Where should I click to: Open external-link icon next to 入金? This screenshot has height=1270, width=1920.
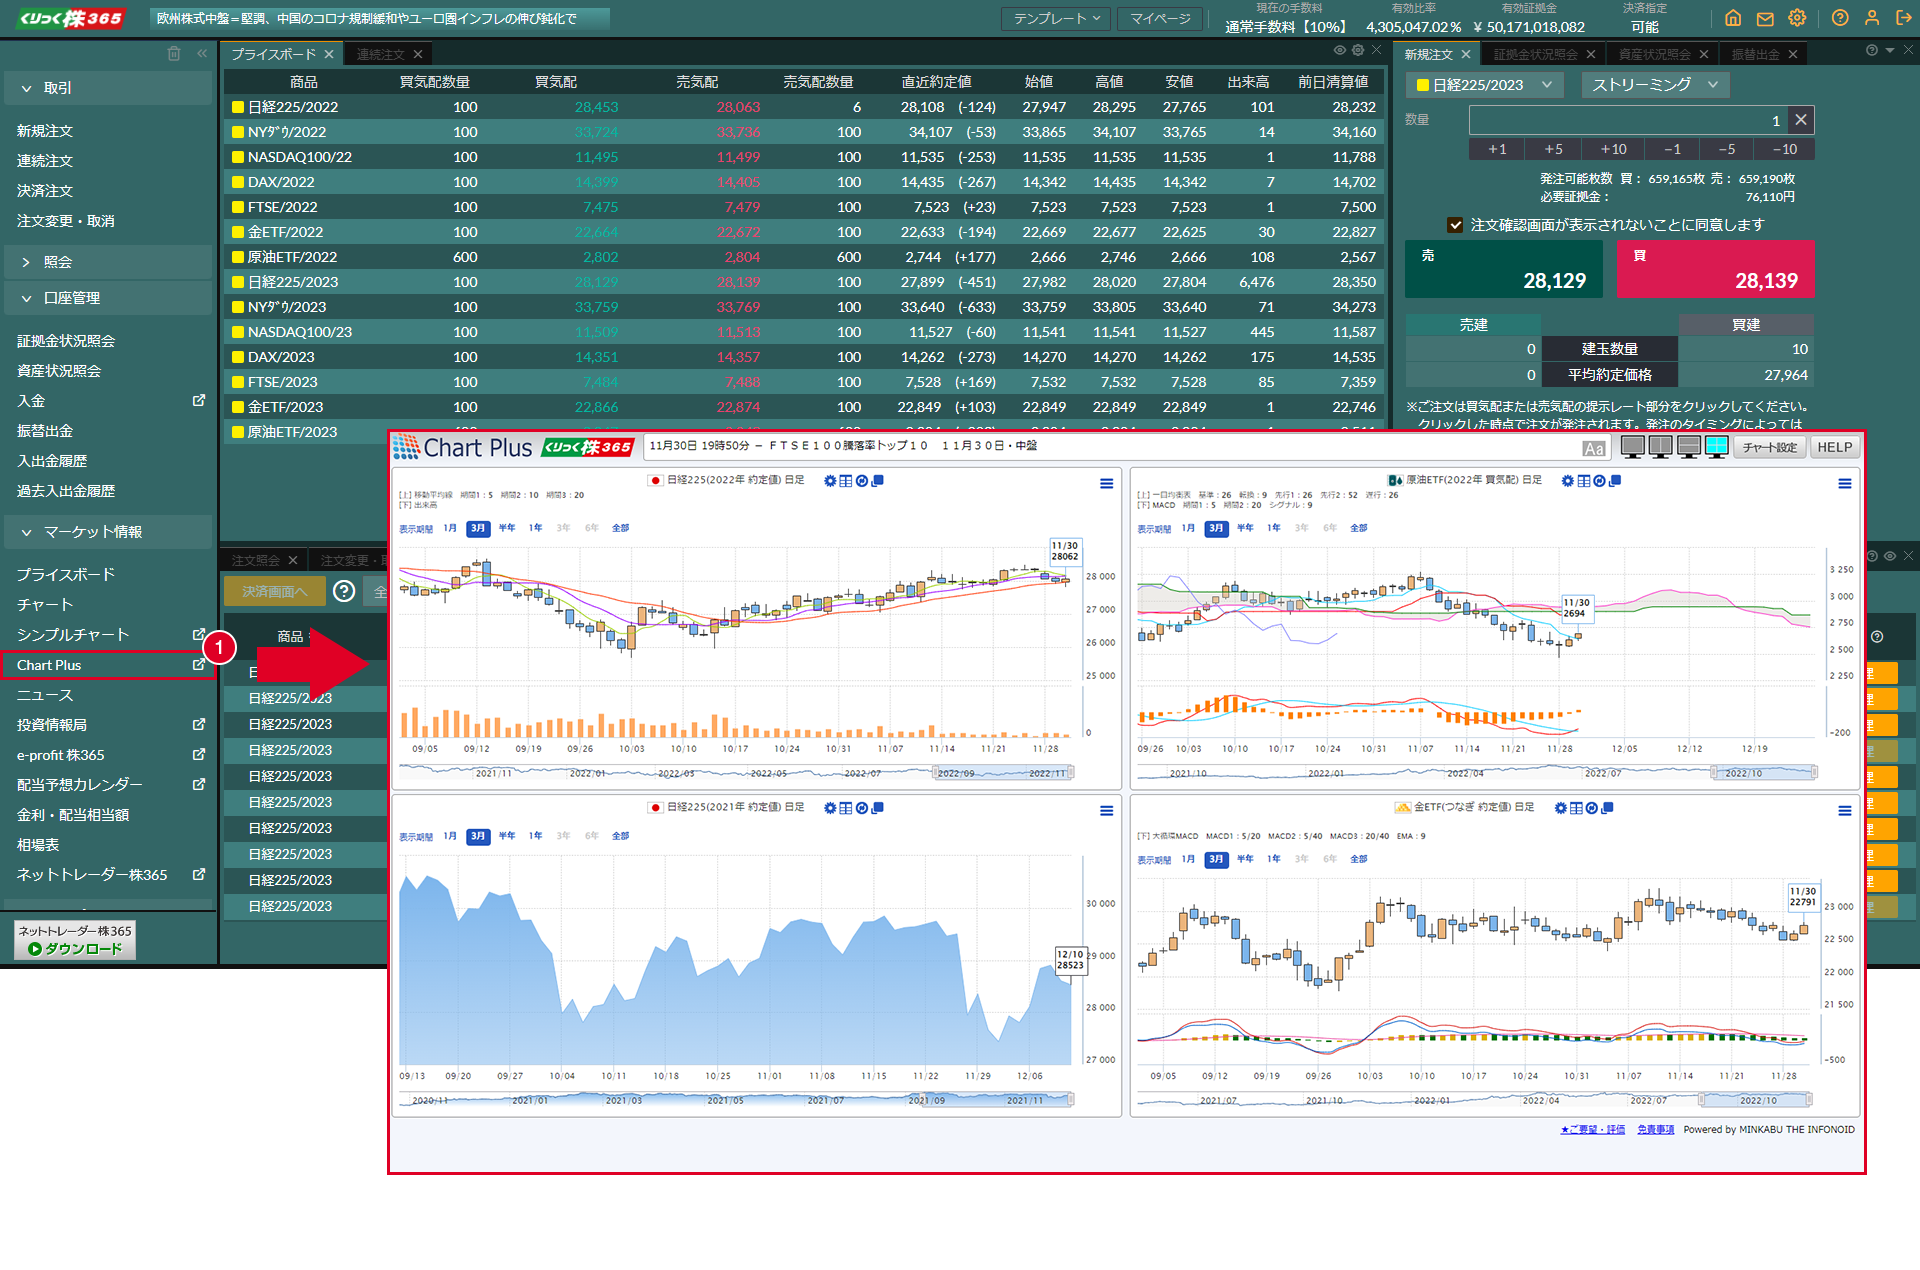point(199,400)
